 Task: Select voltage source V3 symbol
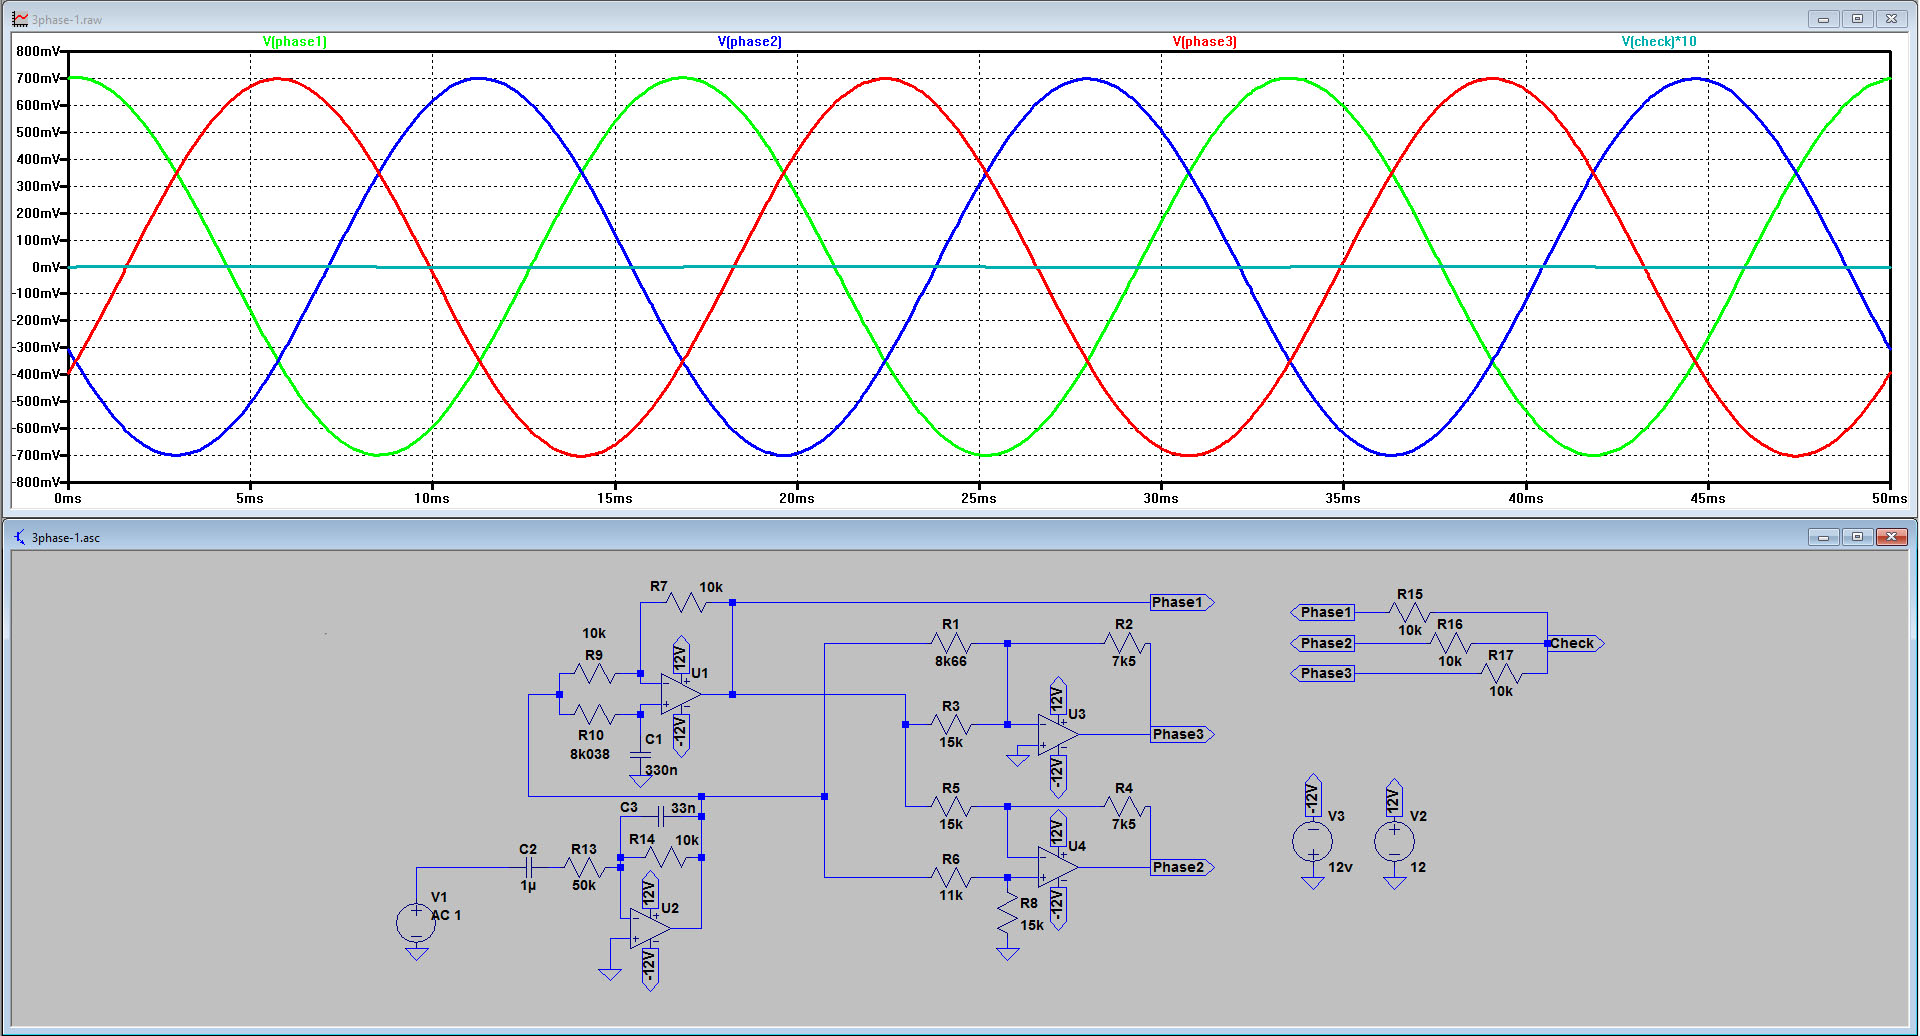[1312, 841]
